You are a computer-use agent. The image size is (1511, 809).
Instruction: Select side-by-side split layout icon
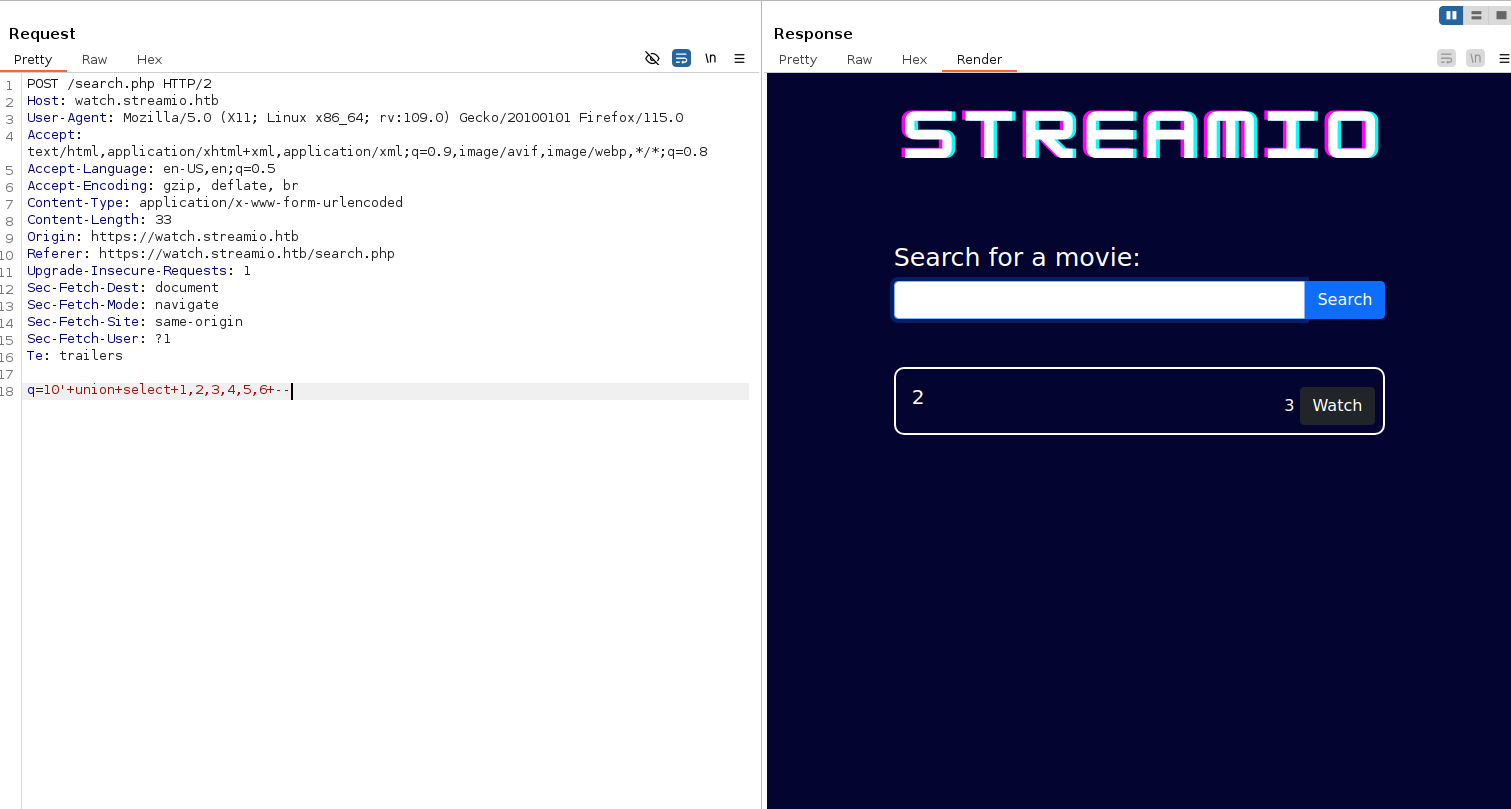tap(1450, 15)
